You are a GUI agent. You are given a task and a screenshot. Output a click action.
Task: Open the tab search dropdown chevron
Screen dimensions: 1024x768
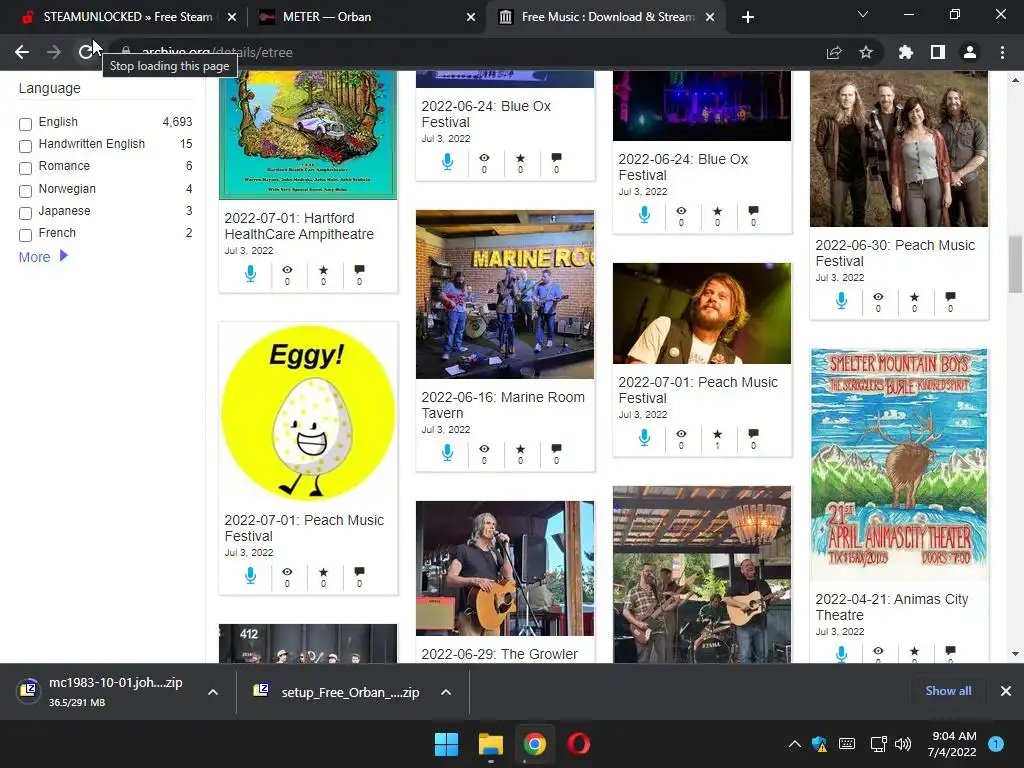tap(863, 14)
